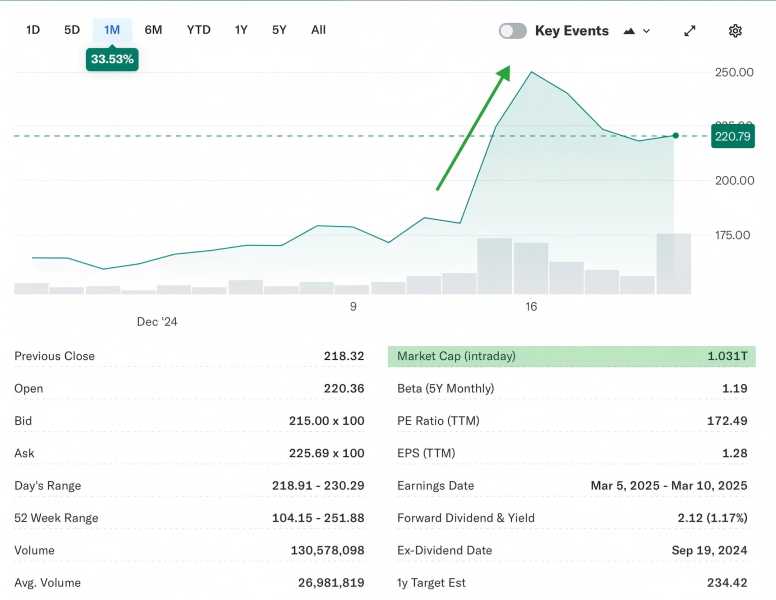The image size is (776, 600).
Task: Show YTD chart range
Action: [198, 30]
